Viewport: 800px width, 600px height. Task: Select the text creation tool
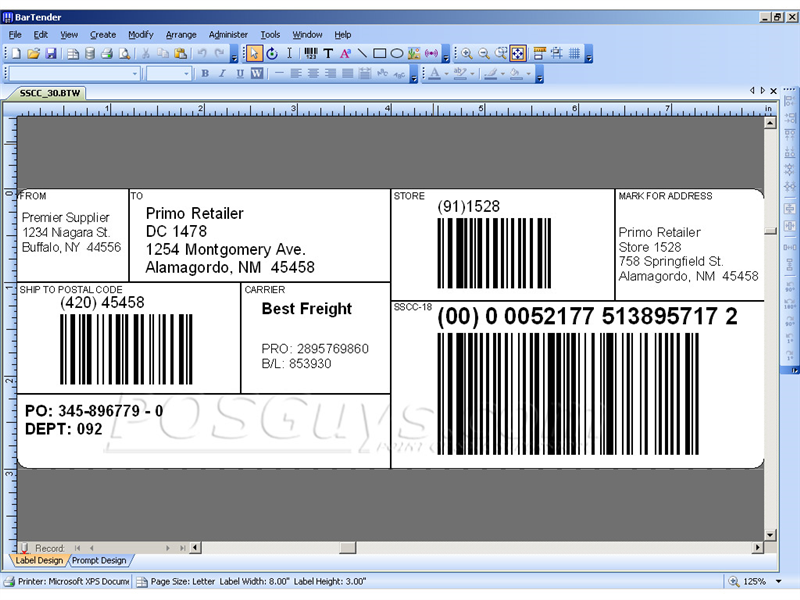tap(328, 54)
